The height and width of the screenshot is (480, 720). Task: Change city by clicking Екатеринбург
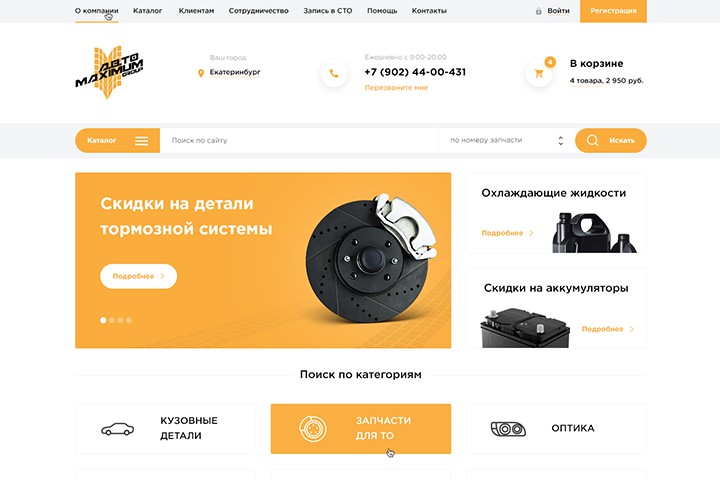click(235, 72)
